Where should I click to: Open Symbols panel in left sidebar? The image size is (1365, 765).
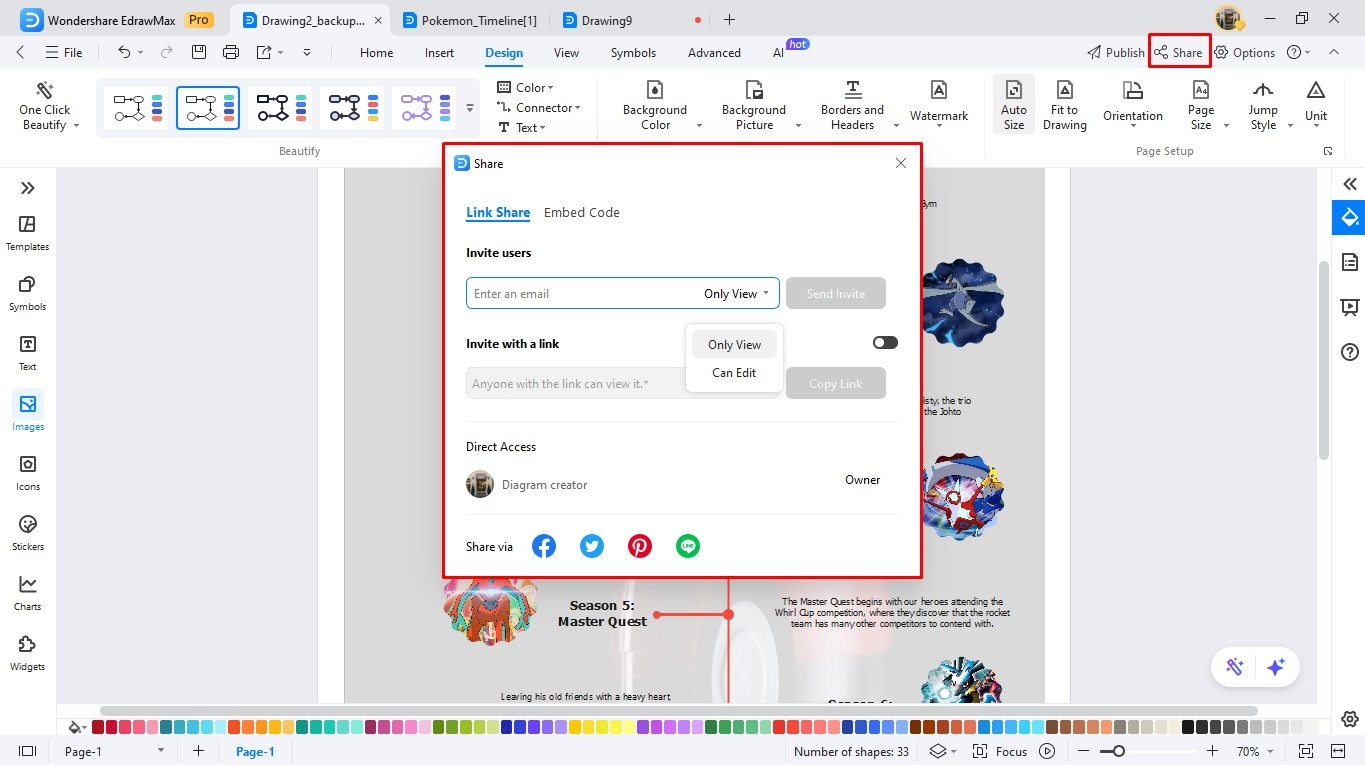28,293
